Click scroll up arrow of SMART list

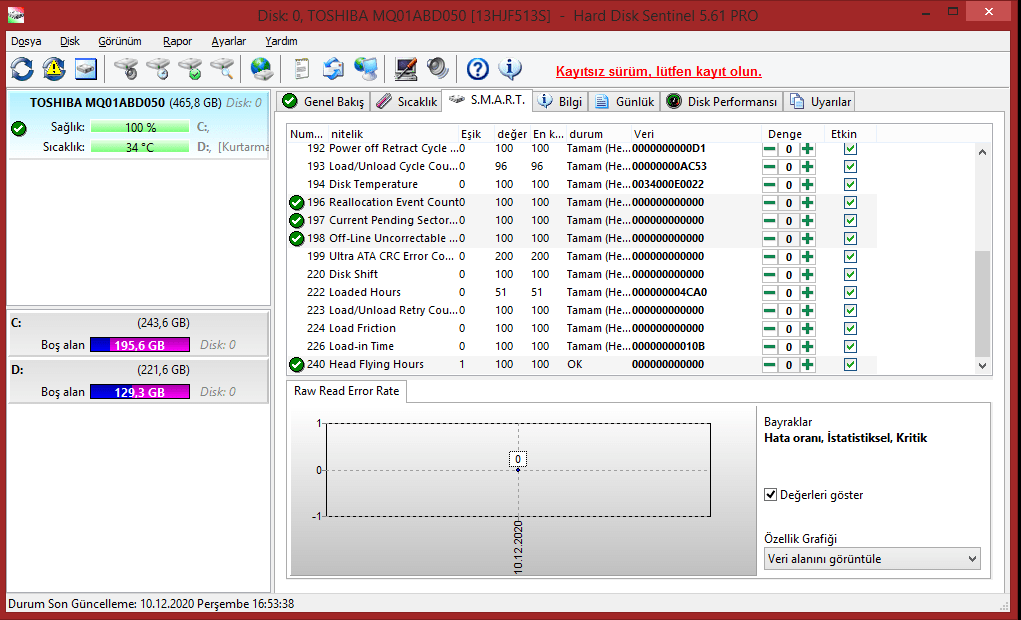(x=983, y=152)
